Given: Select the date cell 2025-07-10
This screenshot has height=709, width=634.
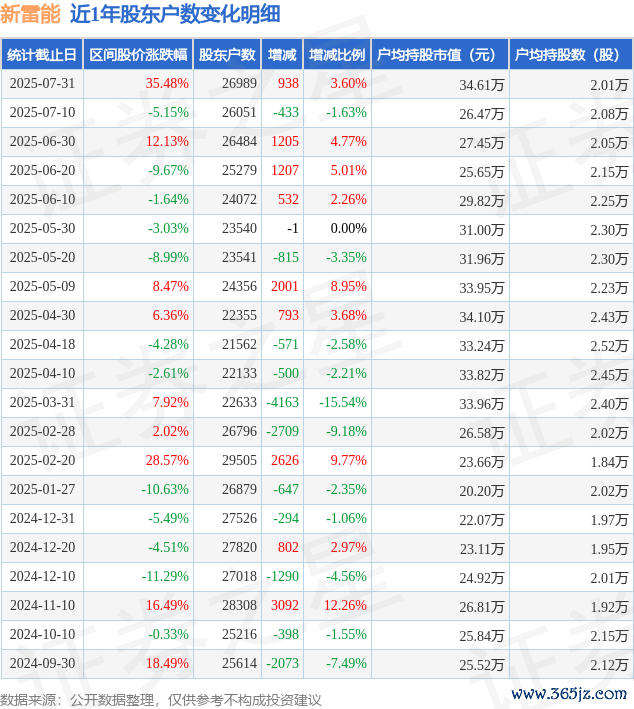Looking at the screenshot, I should click(43, 113).
